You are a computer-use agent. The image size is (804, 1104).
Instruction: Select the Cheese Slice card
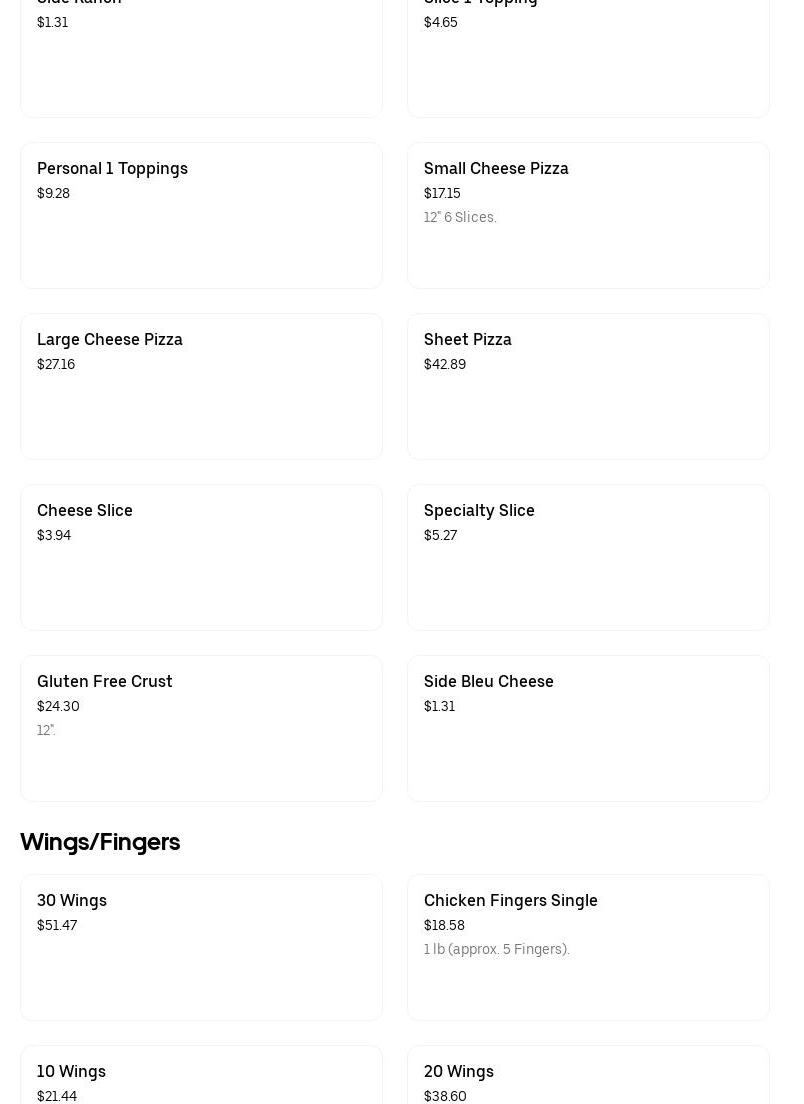(x=201, y=557)
